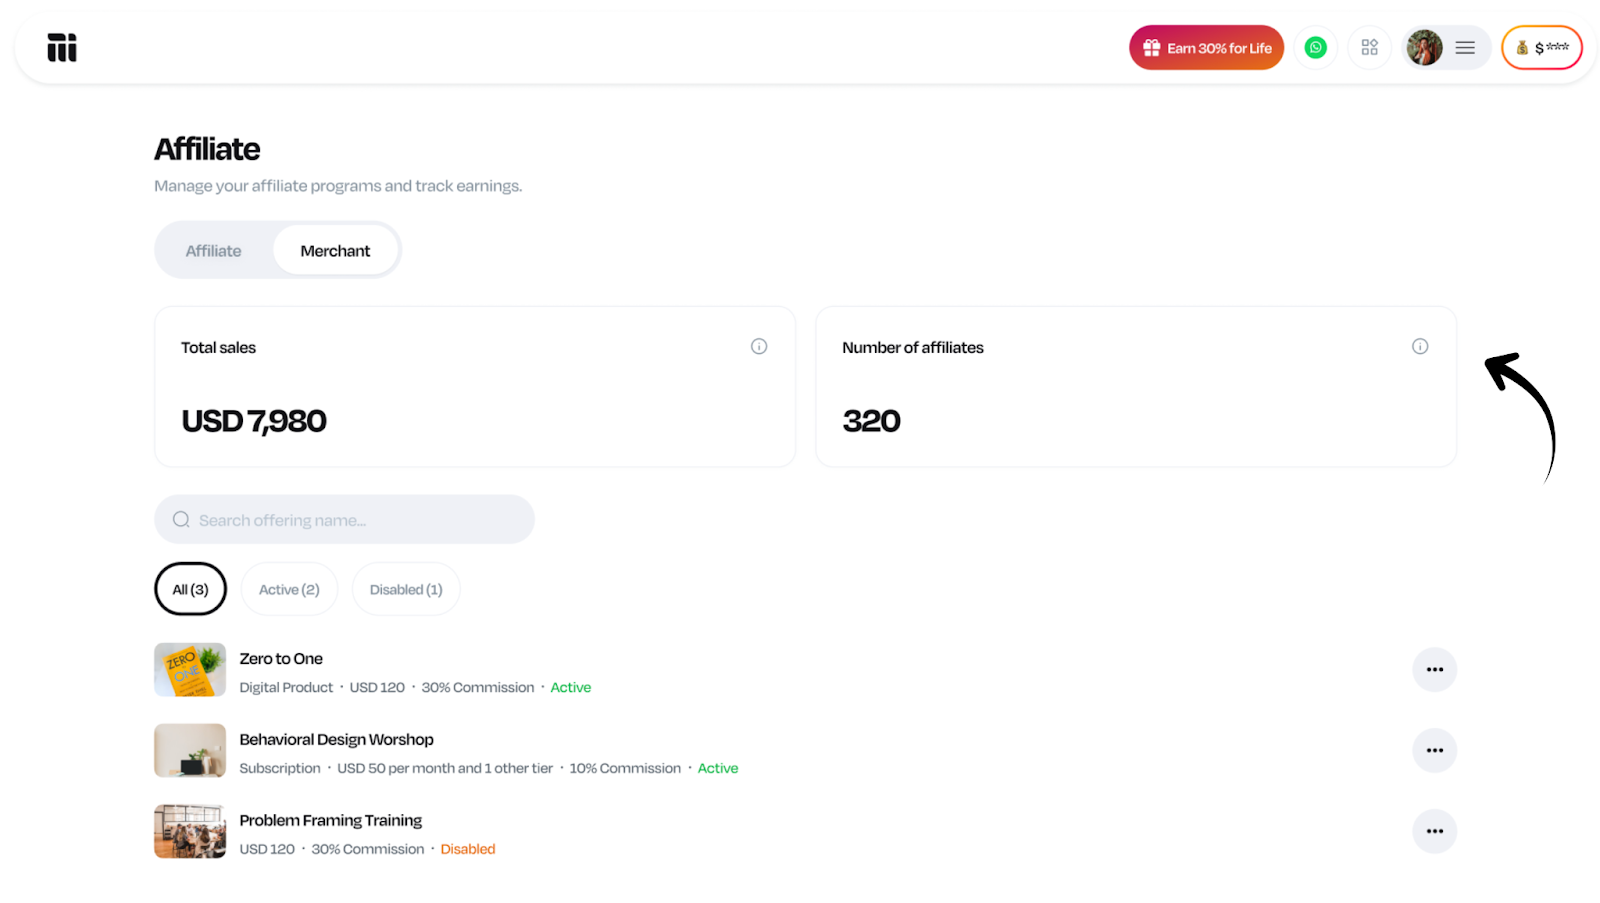Open Behavioral Design Worshop more options
This screenshot has height=903, width=1600.
(x=1434, y=751)
